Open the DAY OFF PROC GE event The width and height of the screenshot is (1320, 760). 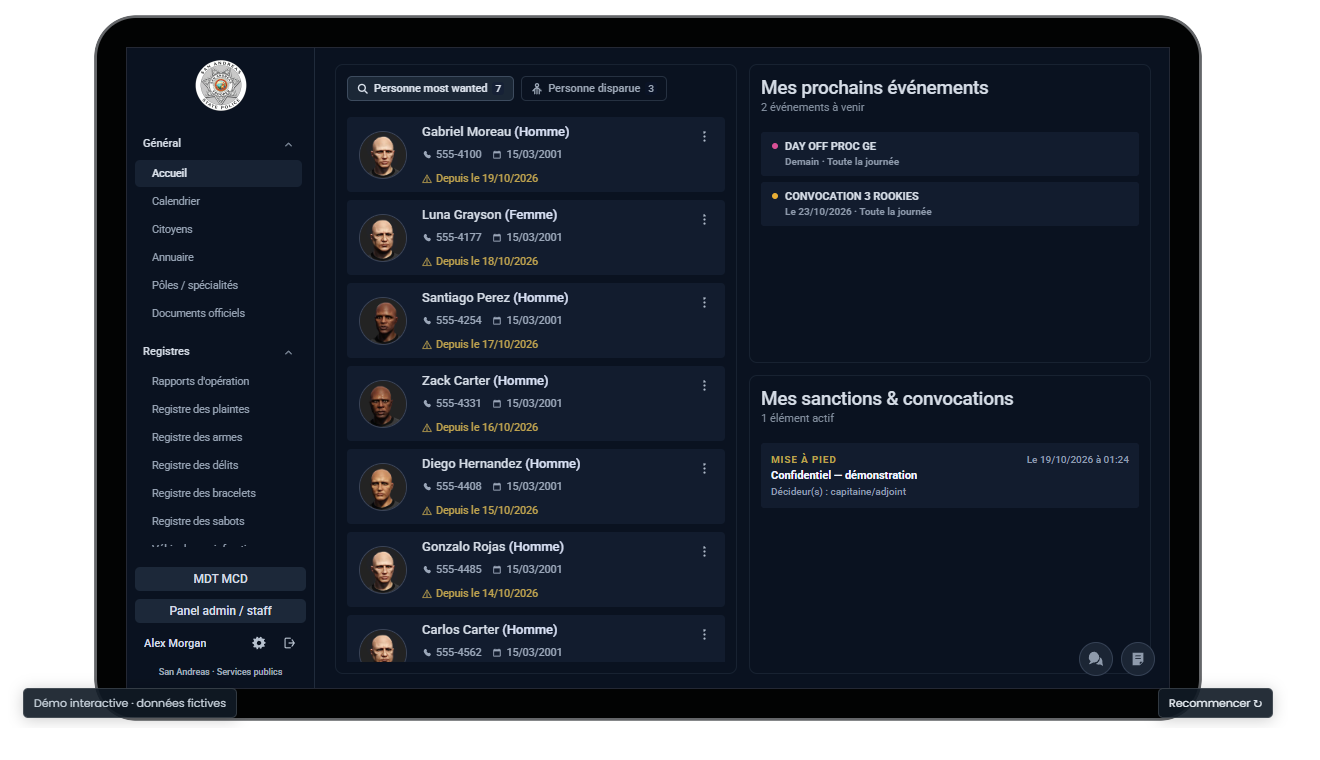click(x=949, y=154)
